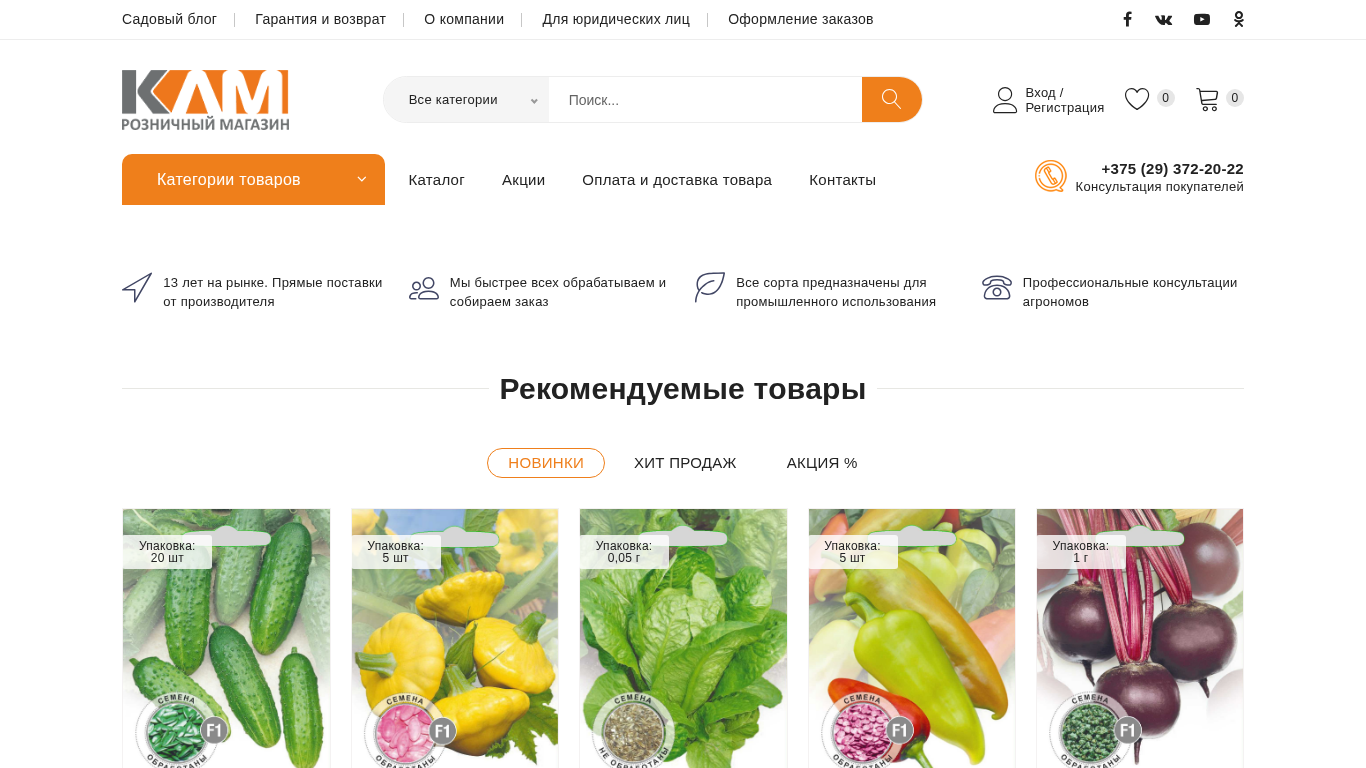
Task: Open the 'Каталог' menu item
Action: (x=437, y=180)
